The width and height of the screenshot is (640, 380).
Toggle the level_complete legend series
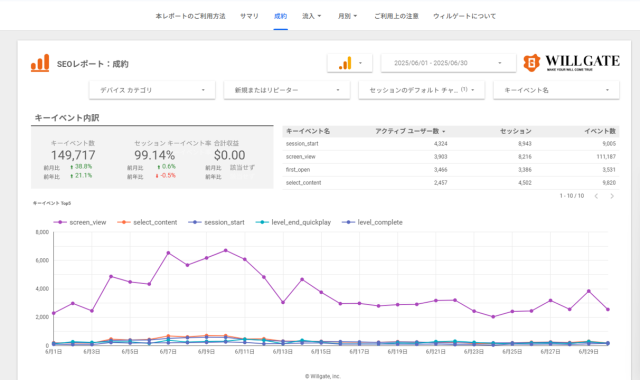372,222
